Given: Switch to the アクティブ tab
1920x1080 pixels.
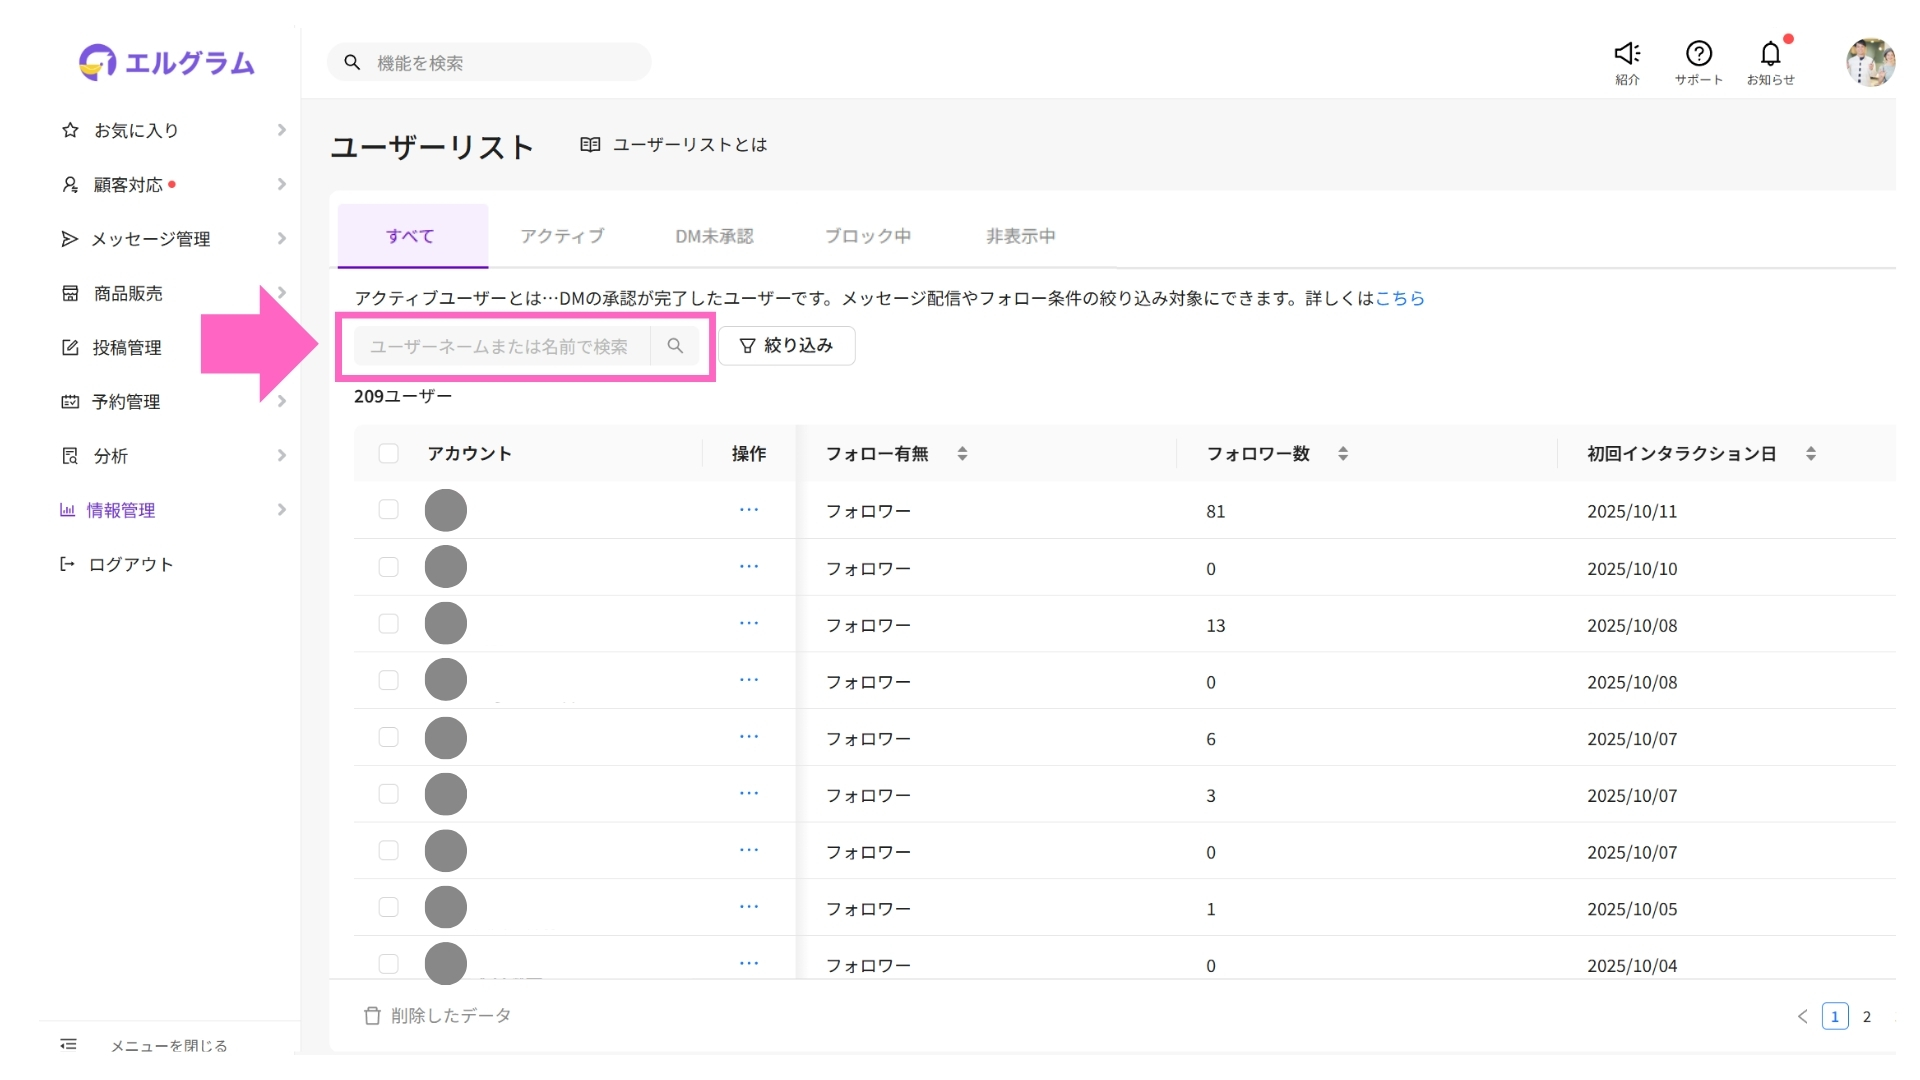Looking at the screenshot, I should [x=562, y=237].
